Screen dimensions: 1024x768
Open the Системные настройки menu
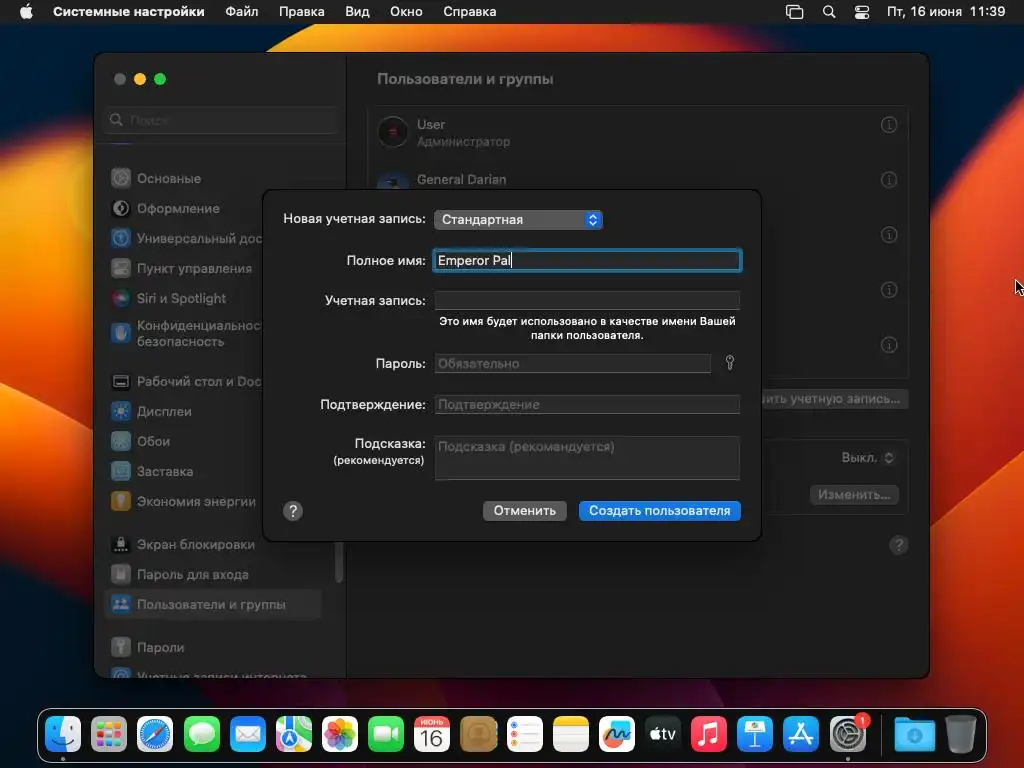tap(129, 12)
